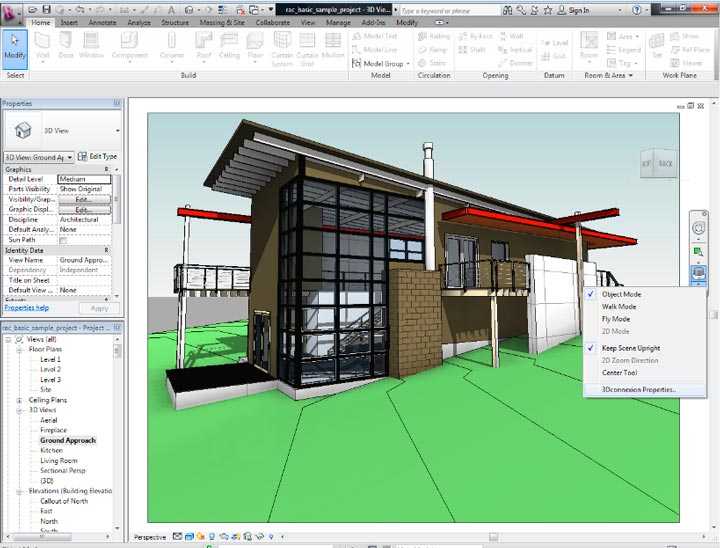The image size is (720, 548).
Task: Click the Curtain System tool icon
Action: coord(282,40)
